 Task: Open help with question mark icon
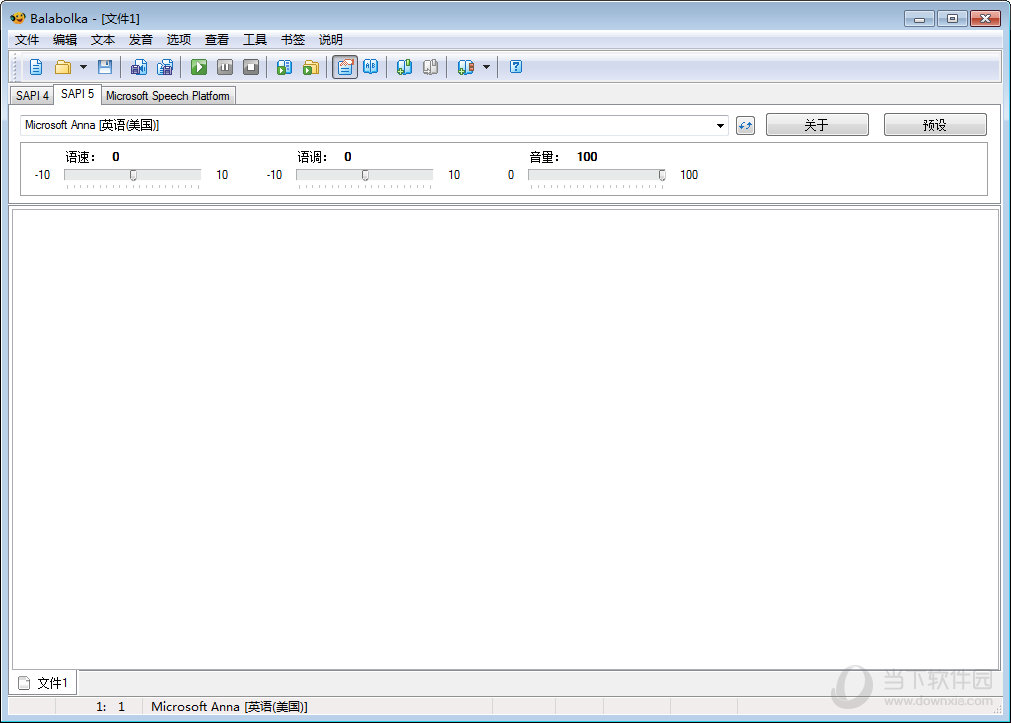click(516, 67)
